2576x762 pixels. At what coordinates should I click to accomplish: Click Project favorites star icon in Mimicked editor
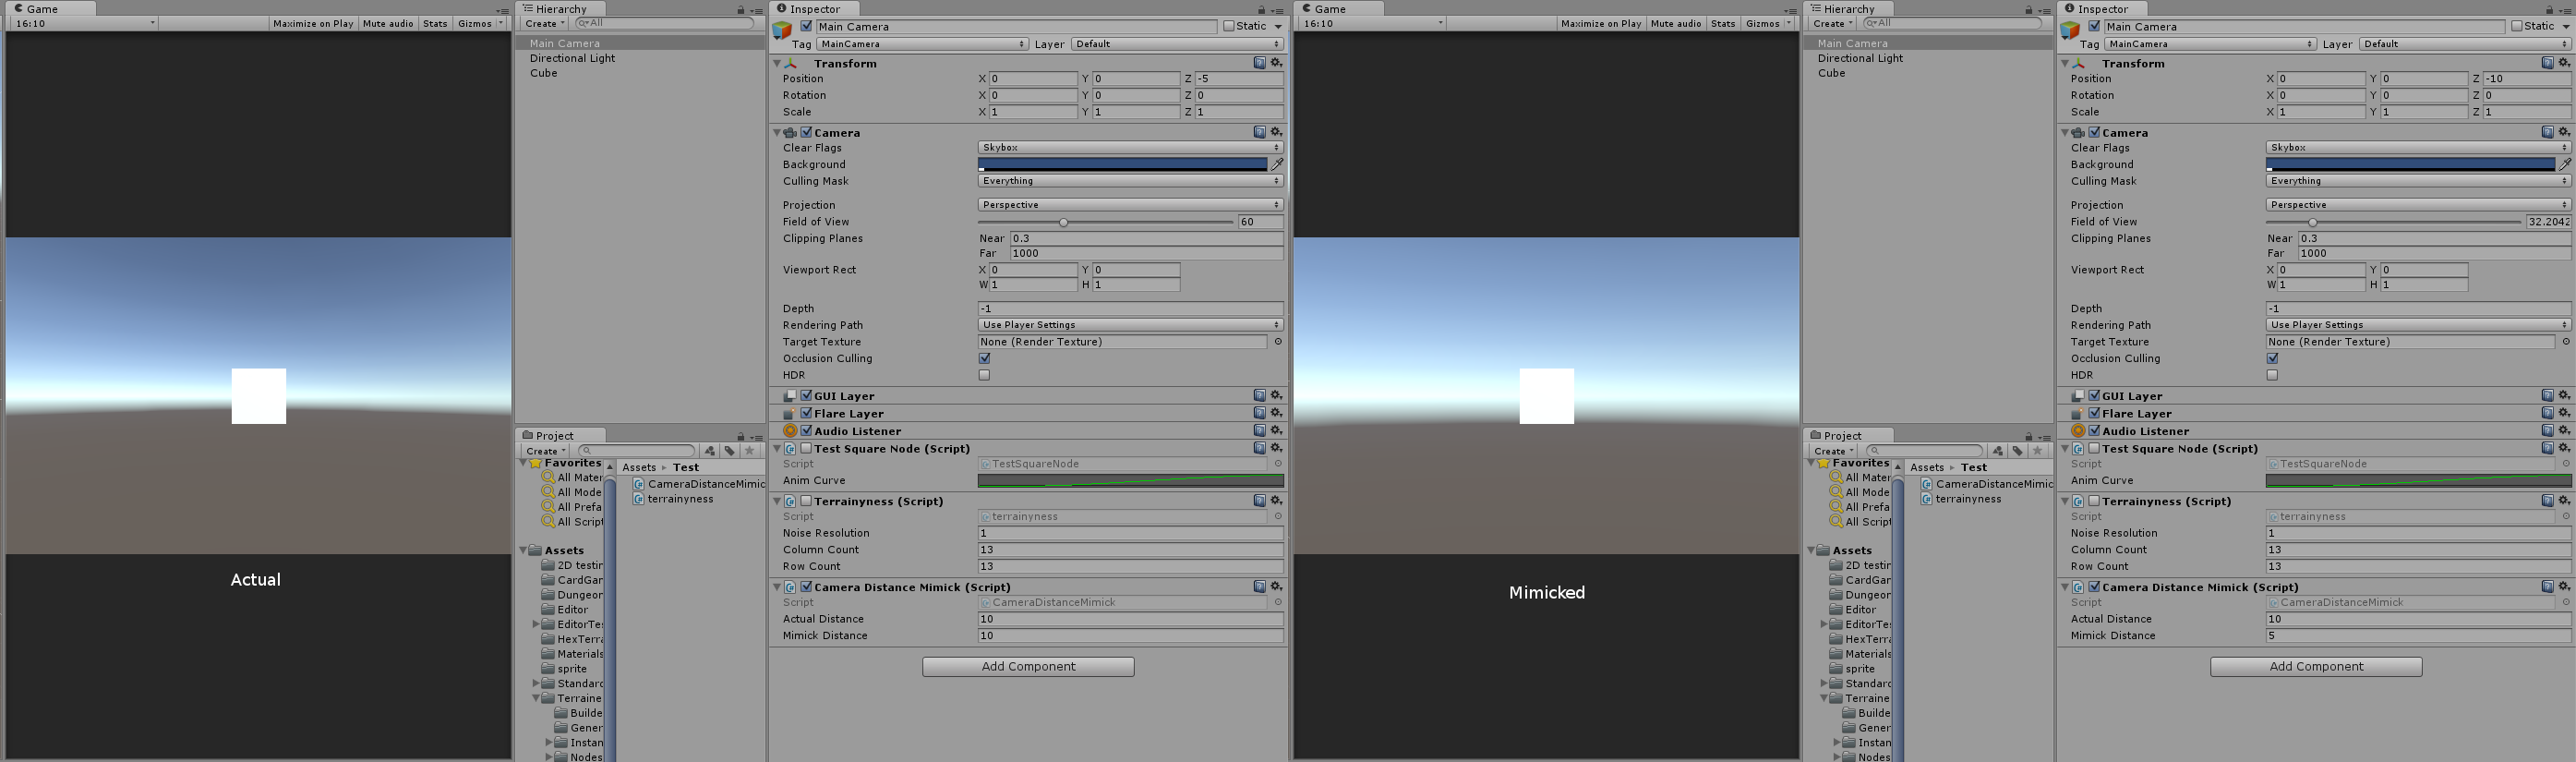(x=2037, y=451)
